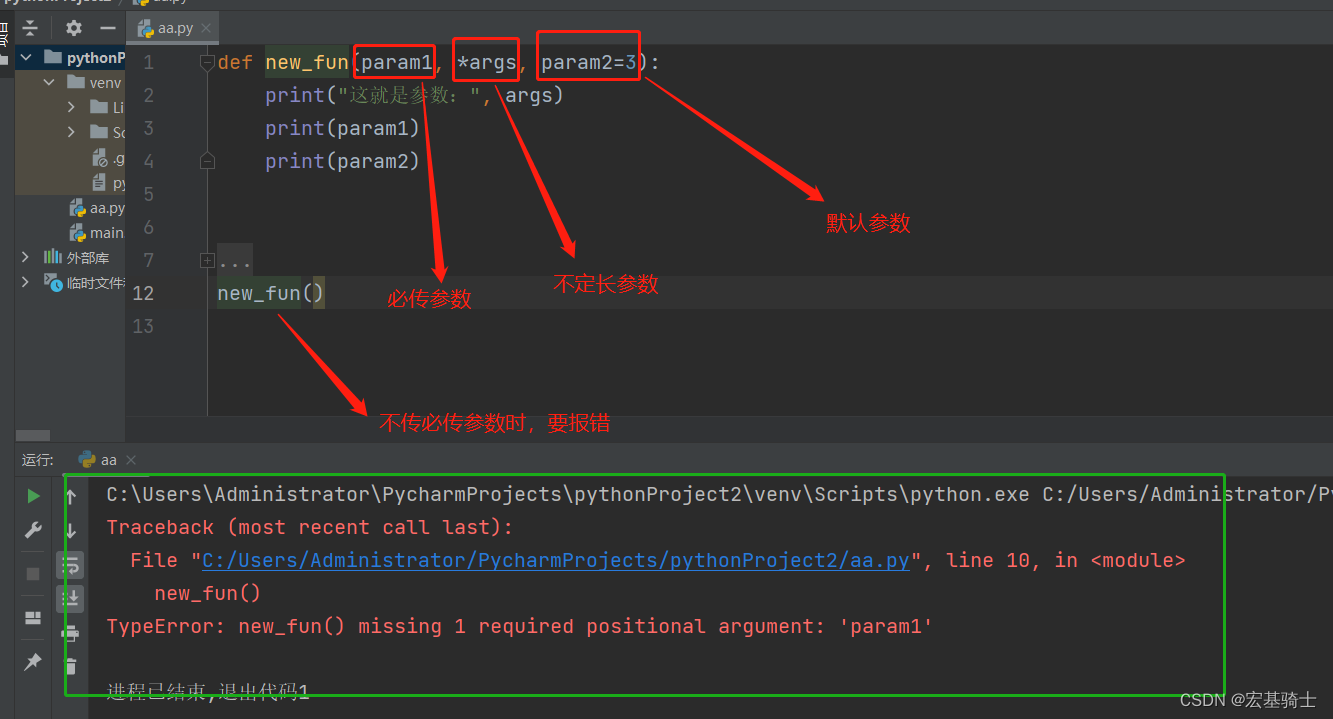Clear the console output with the trash icon

click(x=71, y=665)
